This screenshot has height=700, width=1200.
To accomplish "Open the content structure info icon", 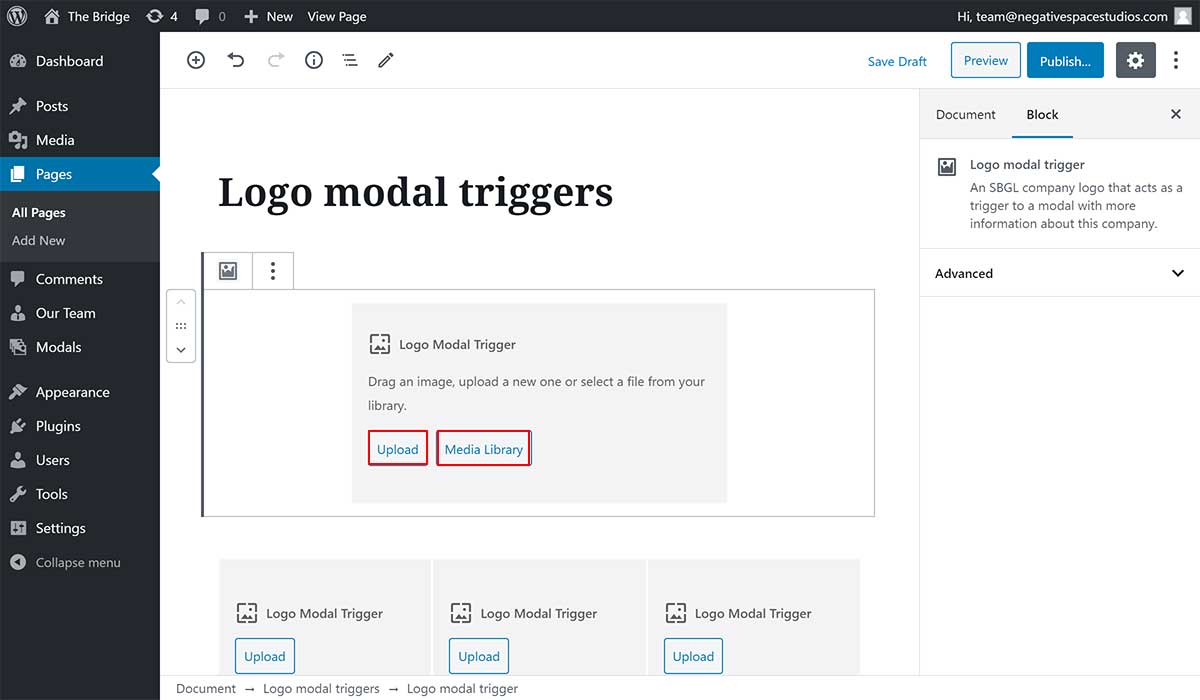I will (x=314, y=60).
